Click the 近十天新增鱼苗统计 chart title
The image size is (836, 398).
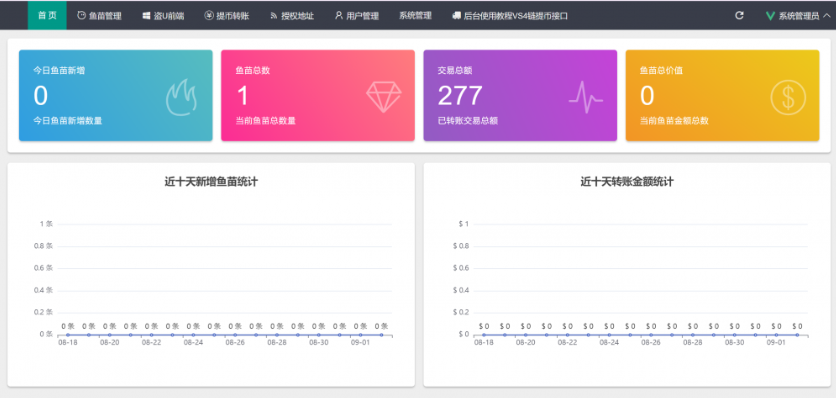(x=211, y=182)
